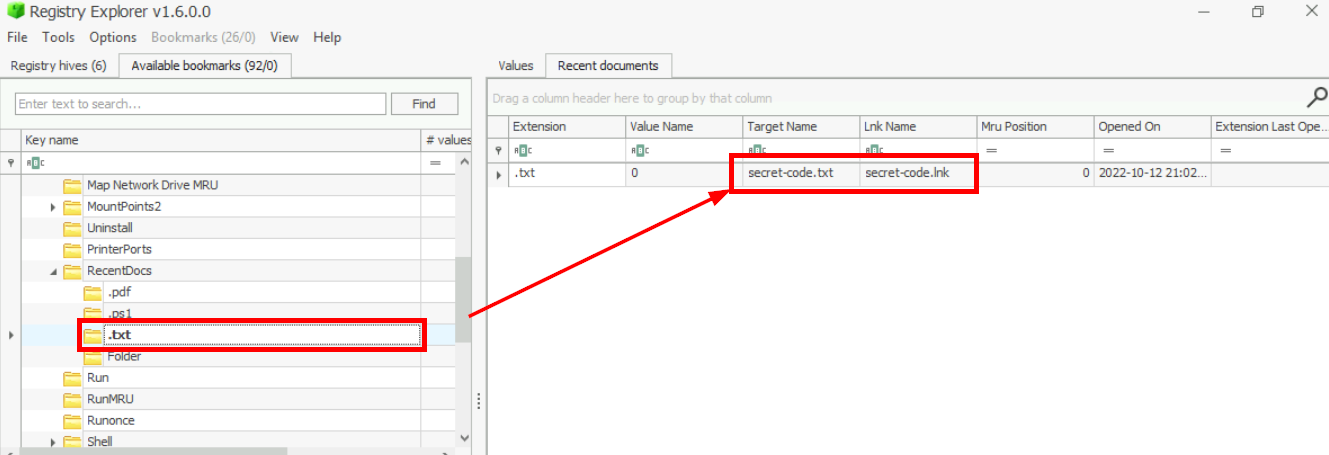Expand the Shell key
Screen dimensions: 1329x455
coord(53,441)
